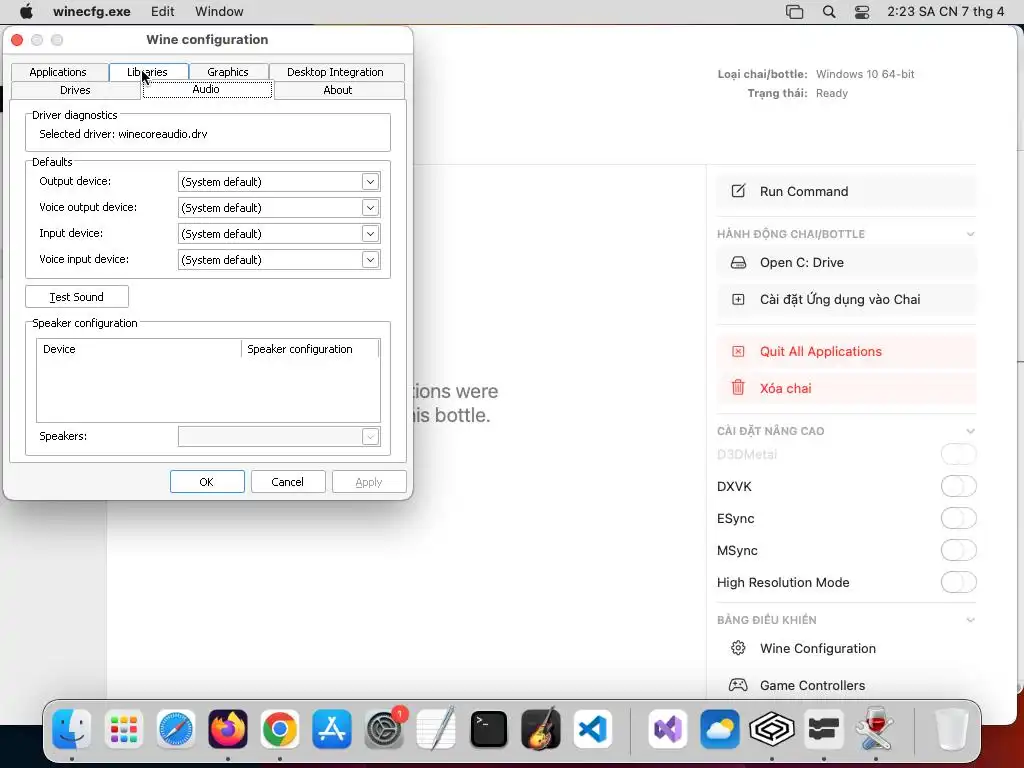This screenshot has height=768, width=1024.
Task: Open the Apple menu
Action: tap(26, 12)
